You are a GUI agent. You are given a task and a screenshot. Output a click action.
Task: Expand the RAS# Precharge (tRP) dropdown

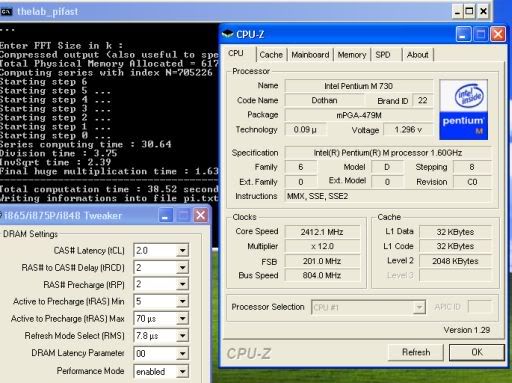pyautogui.click(x=182, y=284)
